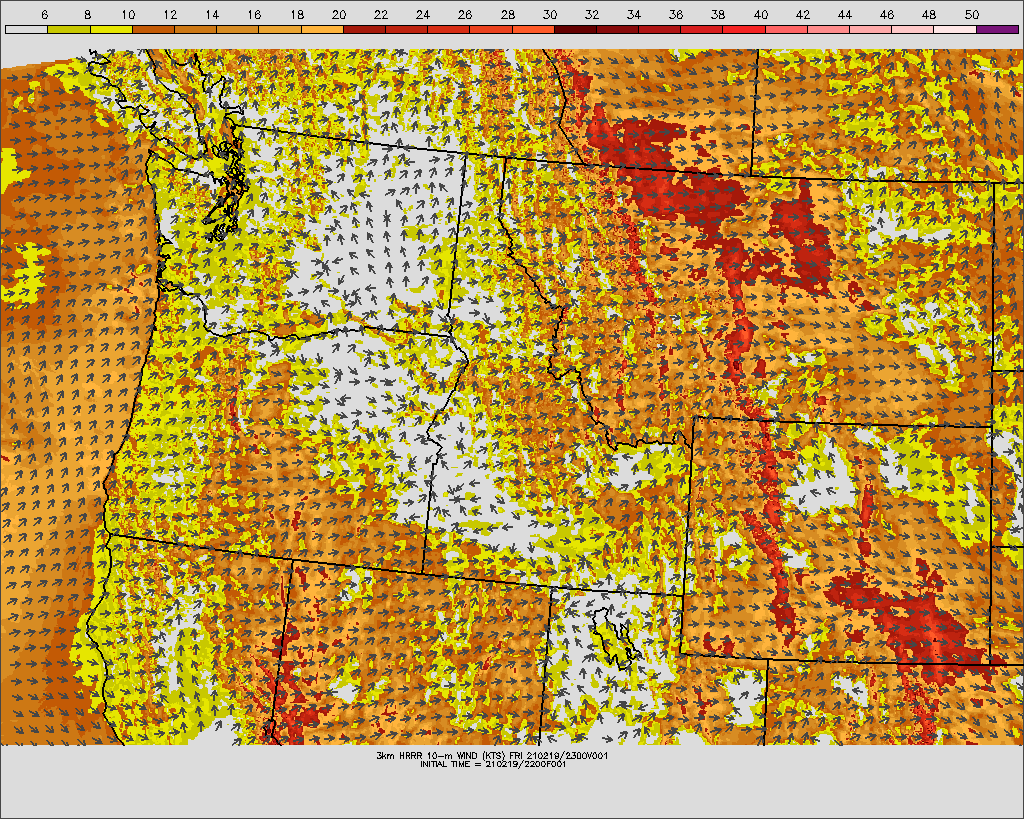
Task: Click the "28" scale label
Action: (507, 14)
